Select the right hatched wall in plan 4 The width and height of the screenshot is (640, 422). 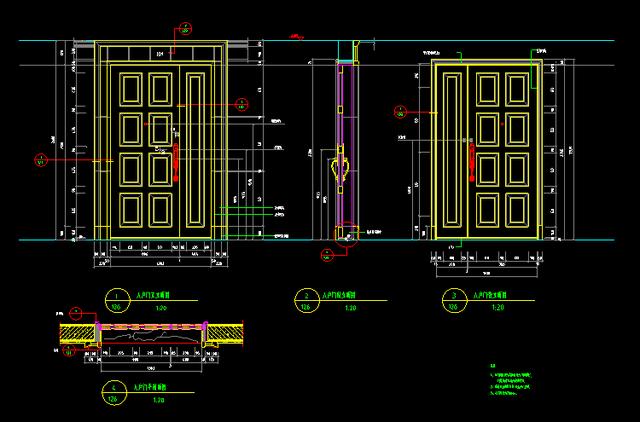[225, 333]
